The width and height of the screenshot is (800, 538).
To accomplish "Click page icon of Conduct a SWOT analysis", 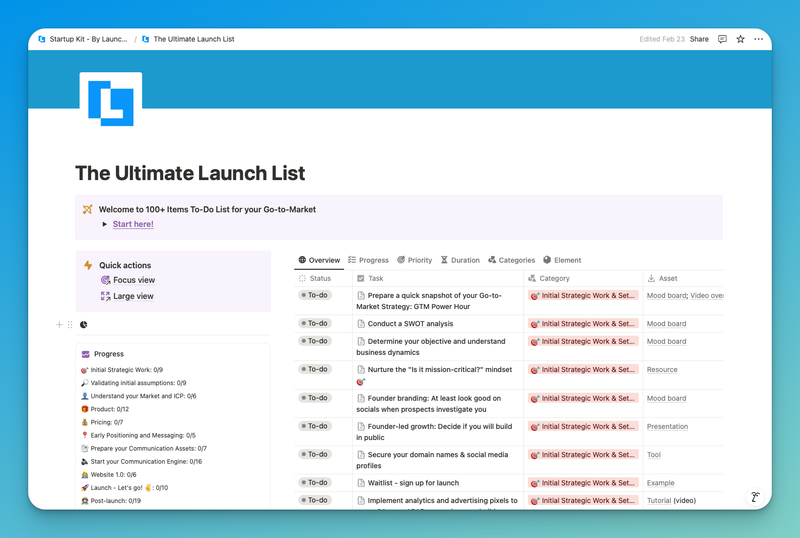I will tap(361, 324).
